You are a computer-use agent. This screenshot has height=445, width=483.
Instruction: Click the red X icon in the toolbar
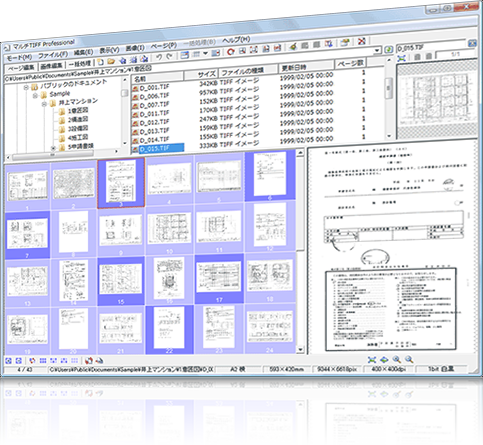362,41
